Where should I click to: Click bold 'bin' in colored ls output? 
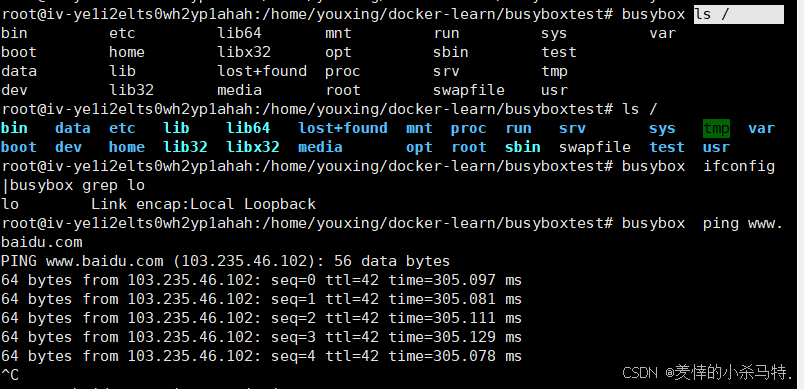click(x=14, y=128)
